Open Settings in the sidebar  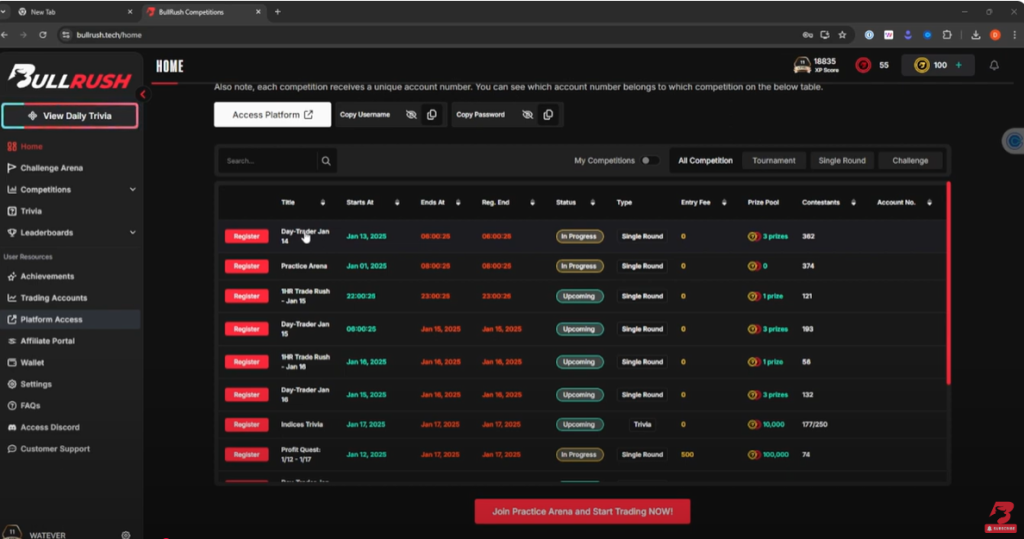tap(35, 384)
